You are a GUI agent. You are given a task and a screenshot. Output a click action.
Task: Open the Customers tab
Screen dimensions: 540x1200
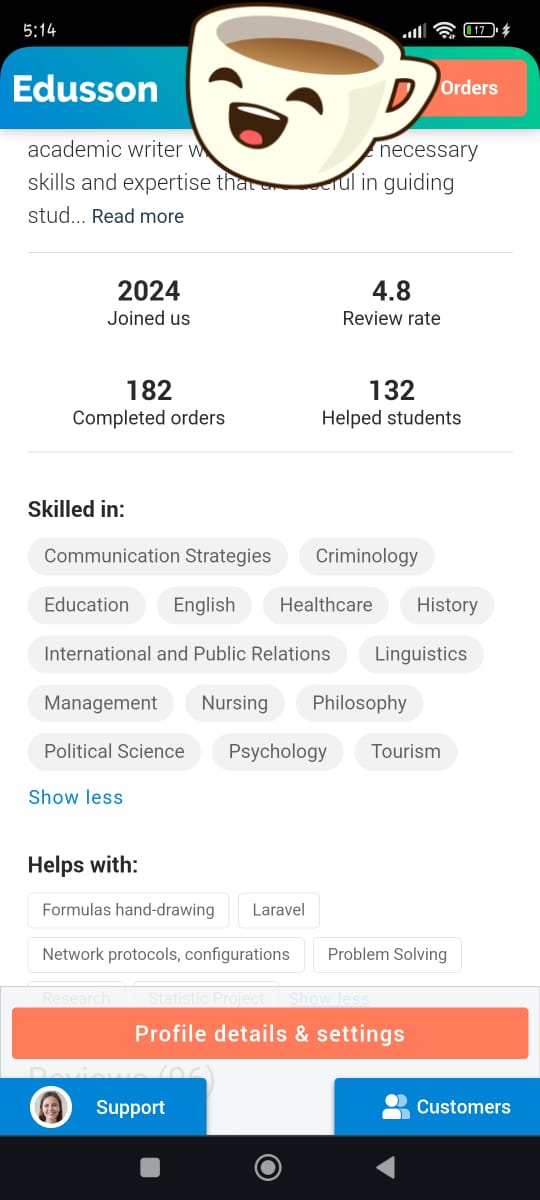click(437, 1107)
